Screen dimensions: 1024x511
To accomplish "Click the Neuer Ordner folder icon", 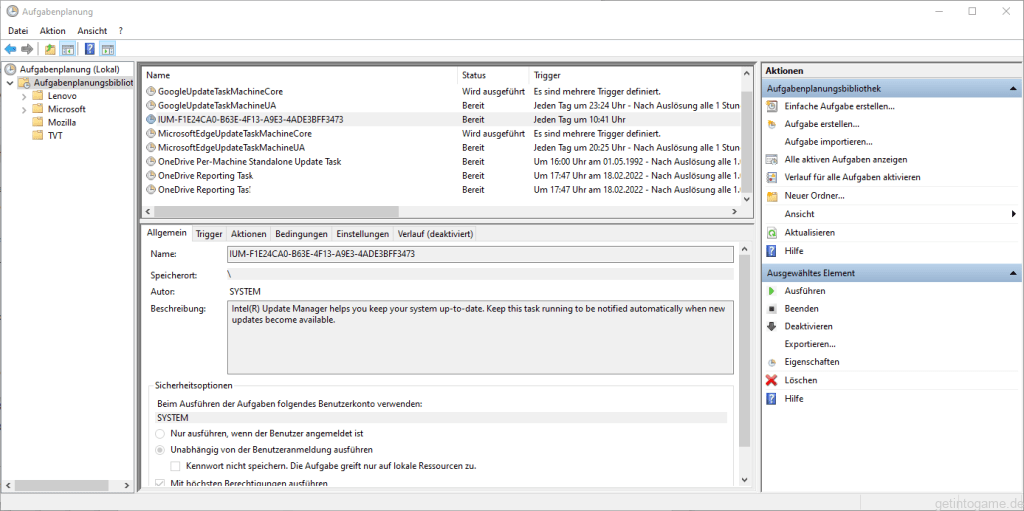I will click(x=771, y=196).
